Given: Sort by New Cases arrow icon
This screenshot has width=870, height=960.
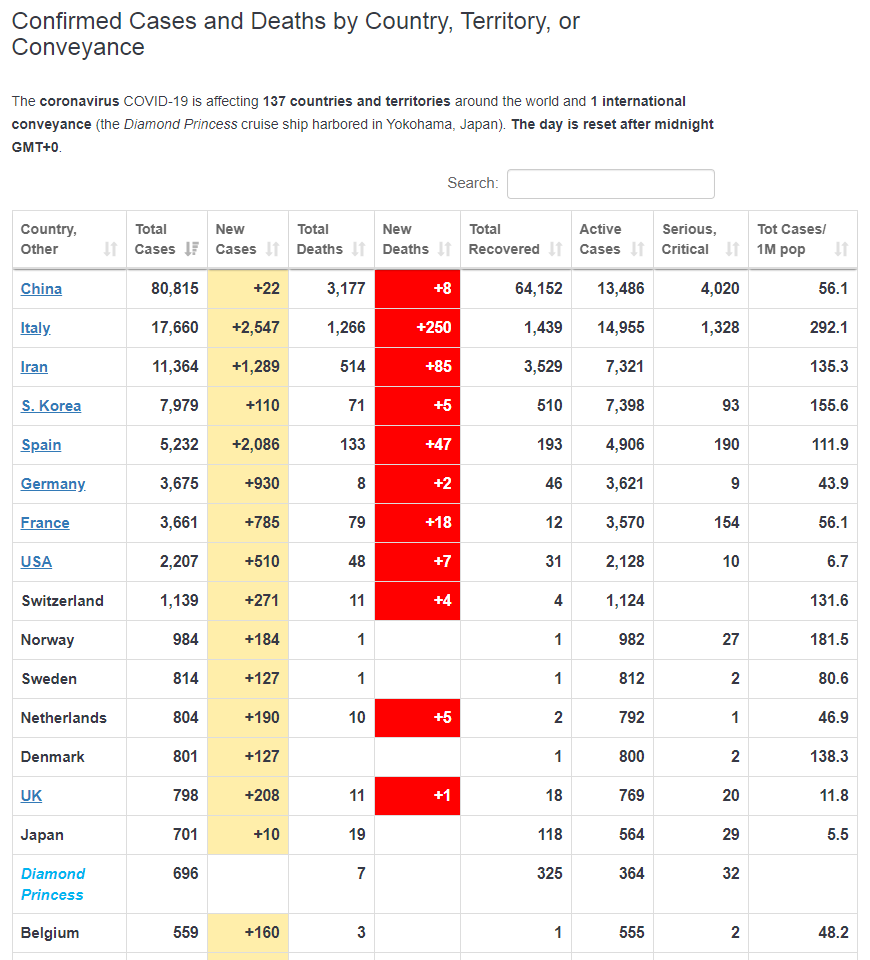Looking at the screenshot, I should pos(272,249).
